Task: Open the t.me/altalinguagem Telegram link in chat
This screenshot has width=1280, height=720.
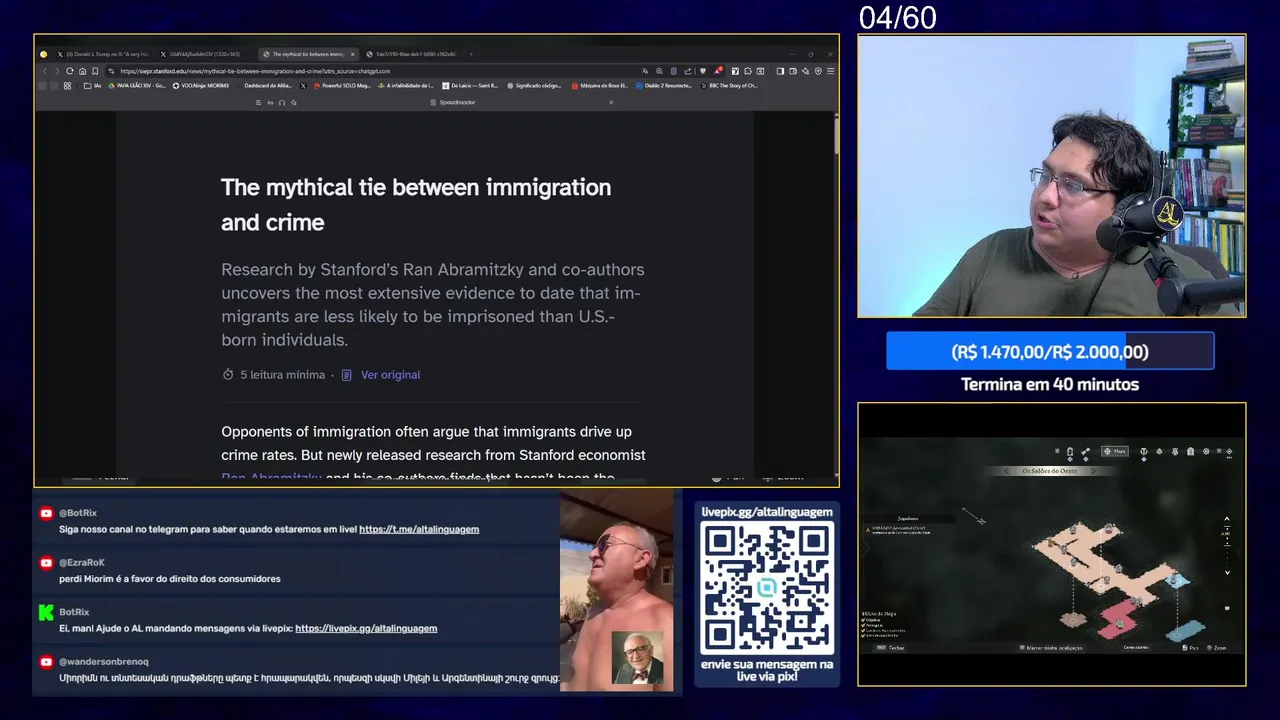Action: click(419, 529)
